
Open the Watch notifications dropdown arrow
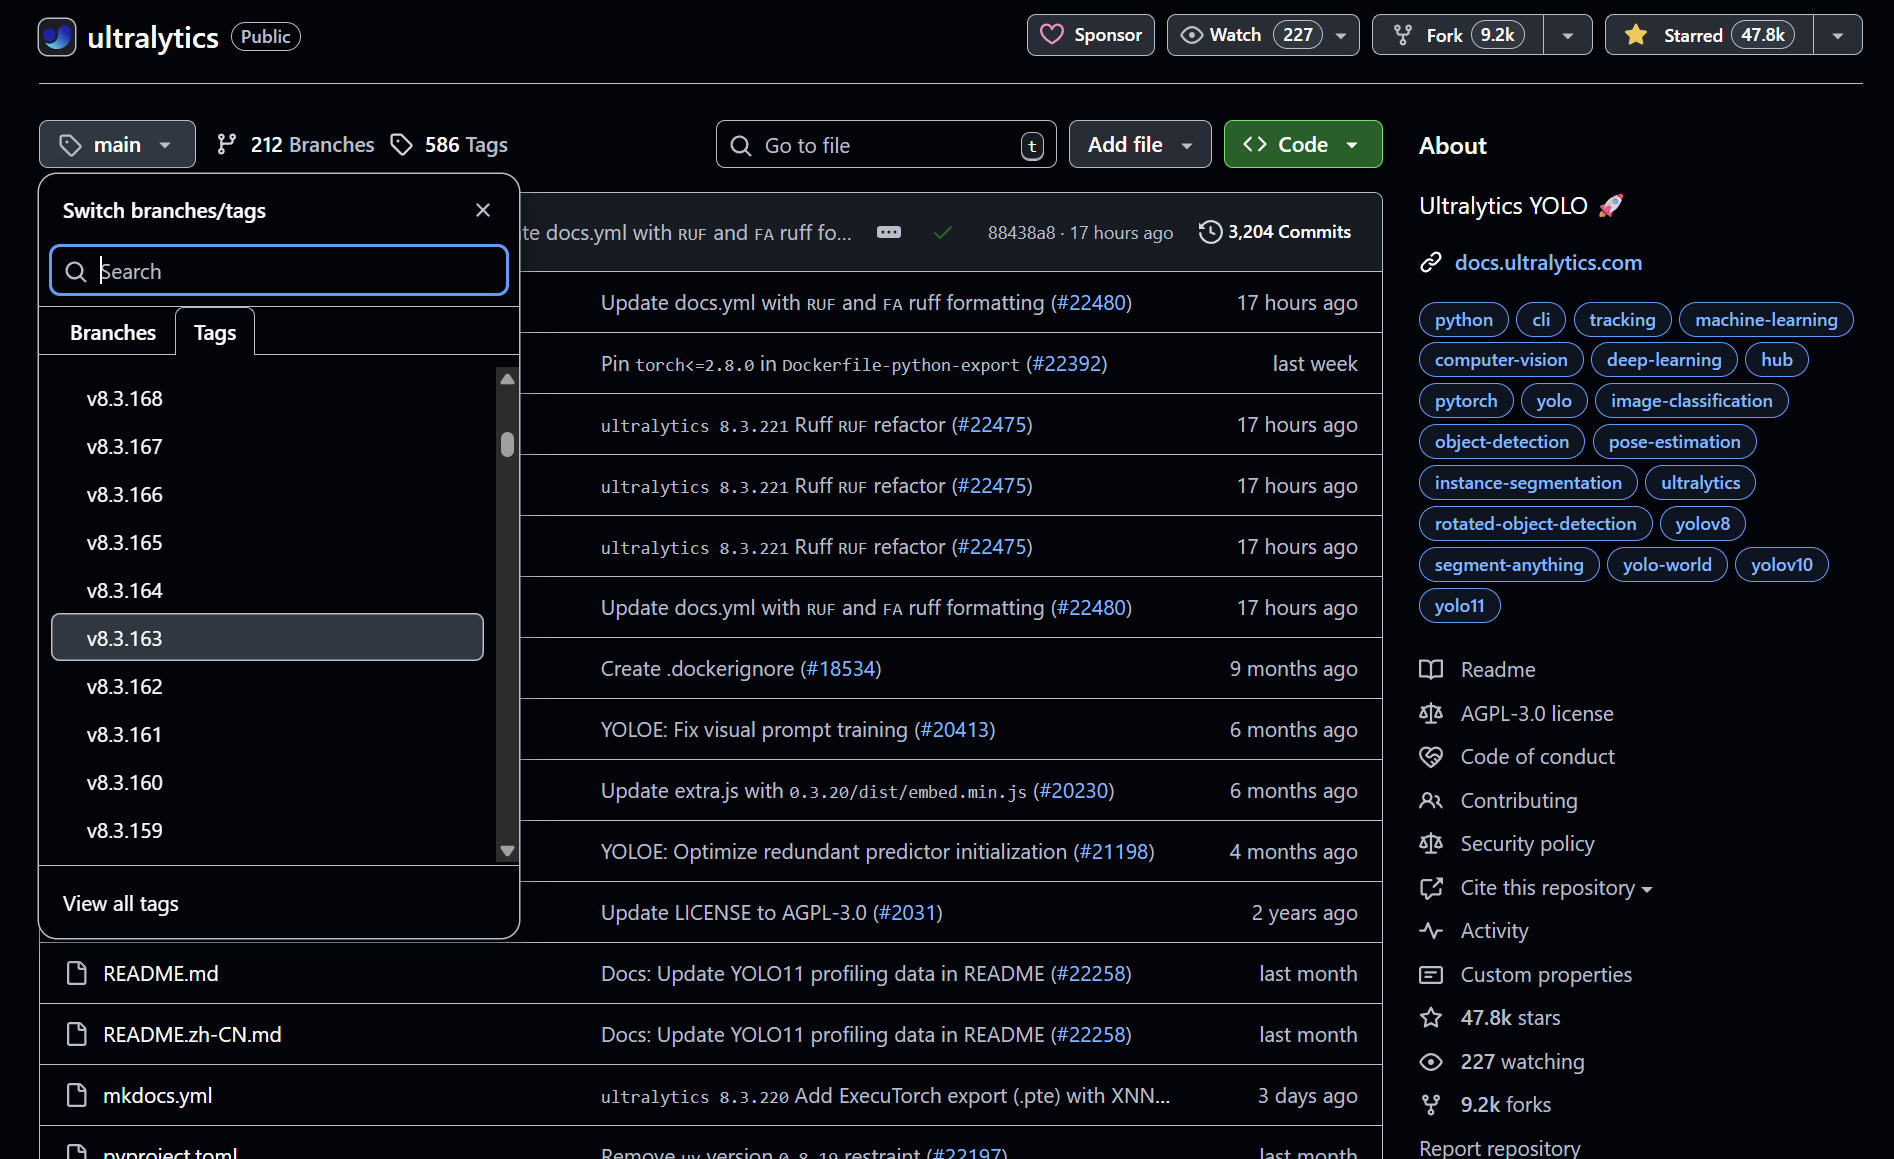click(x=1341, y=35)
